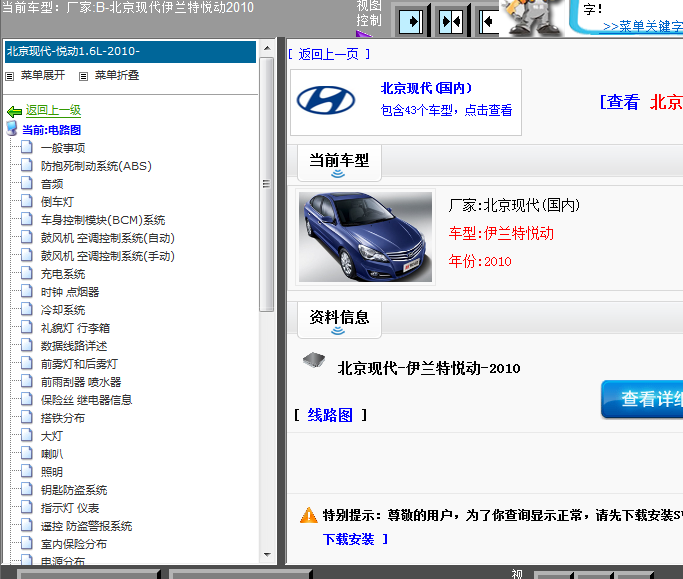Select 当前:电路图 tree node
This screenshot has height=579, width=683.
pos(51,130)
